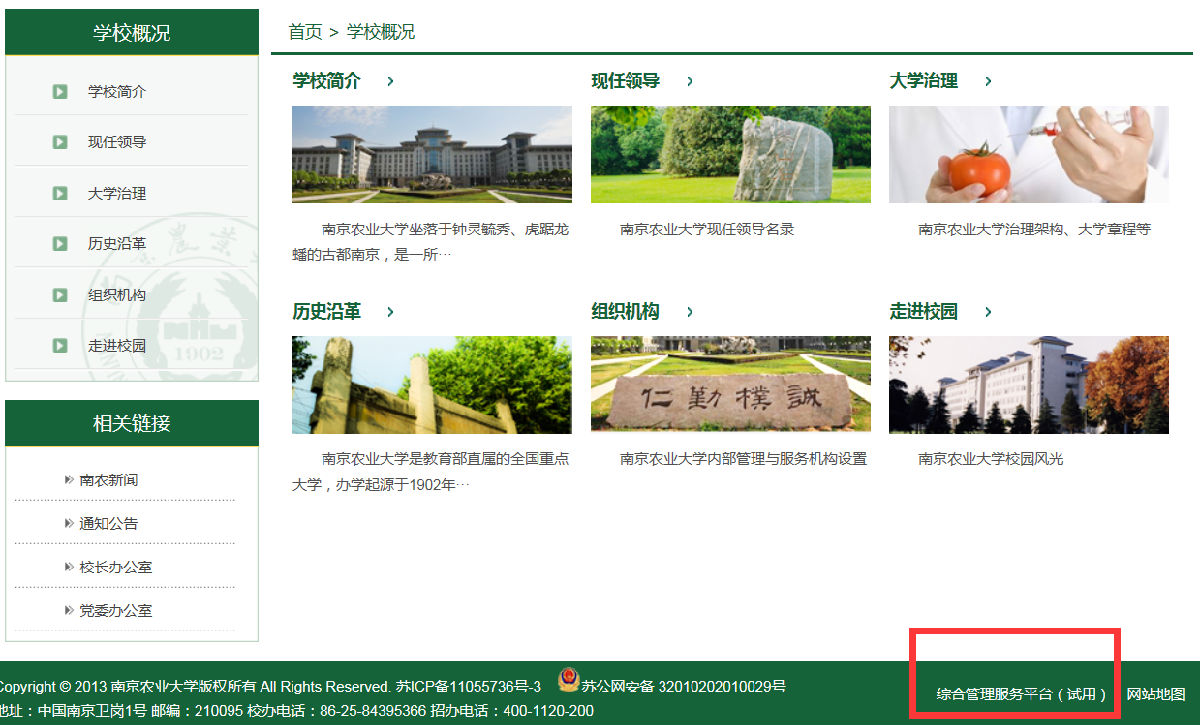Click the 仁勤朴诚 stone thumbnail
The width and height of the screenshot is (1200, 725).
730,385
